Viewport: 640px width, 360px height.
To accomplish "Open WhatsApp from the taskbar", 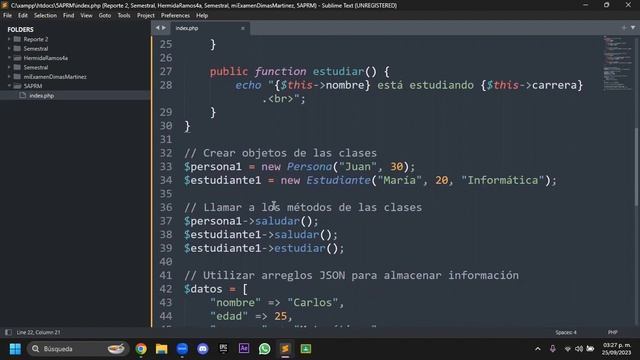I will point(264,349).
